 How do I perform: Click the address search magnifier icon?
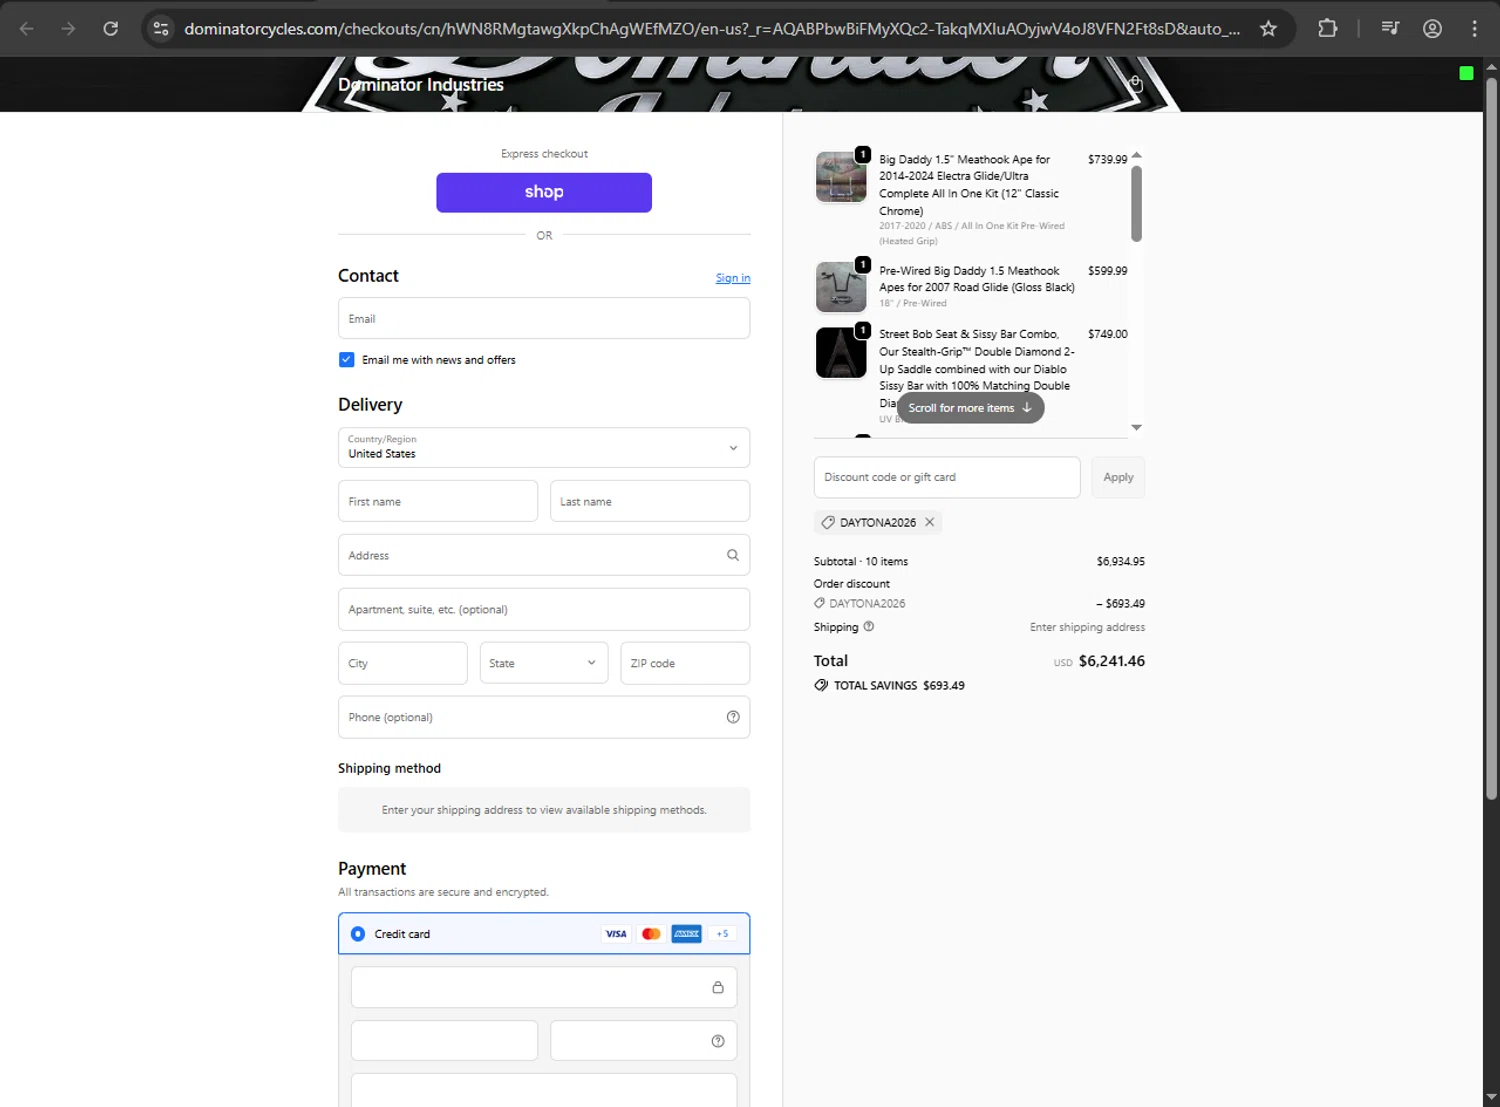[733, 555]
